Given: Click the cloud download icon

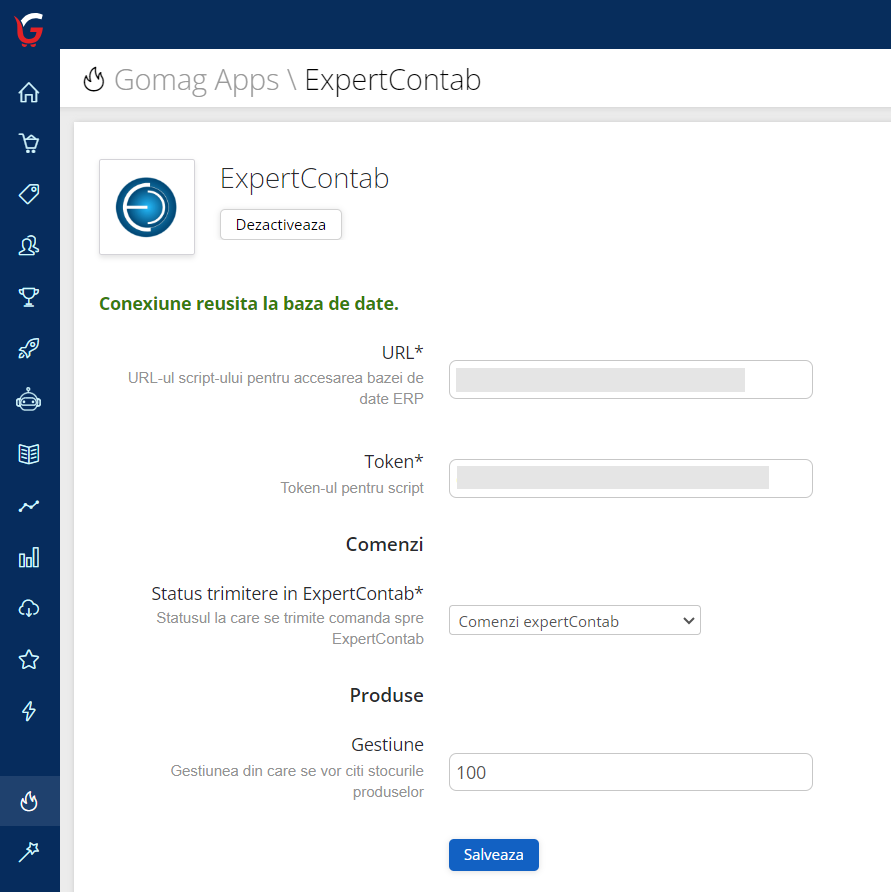Looking at the screenshot, I should pos(29,608).
